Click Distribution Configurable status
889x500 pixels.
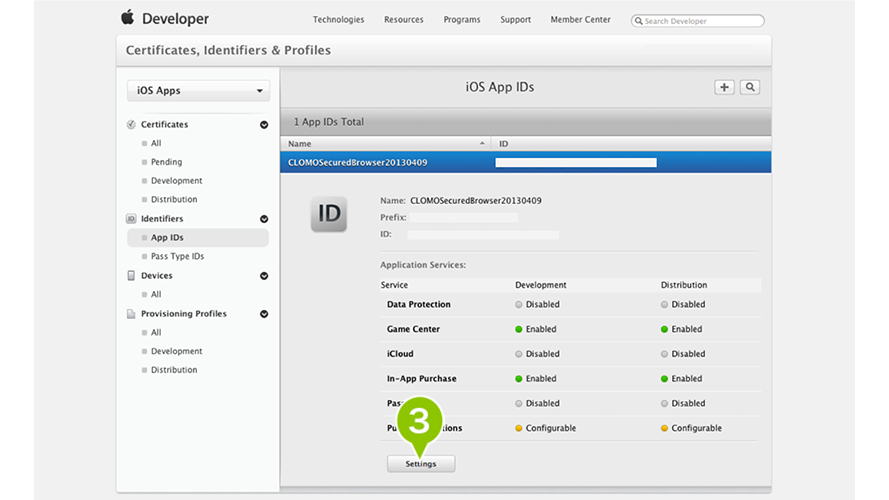pos(691,428)
